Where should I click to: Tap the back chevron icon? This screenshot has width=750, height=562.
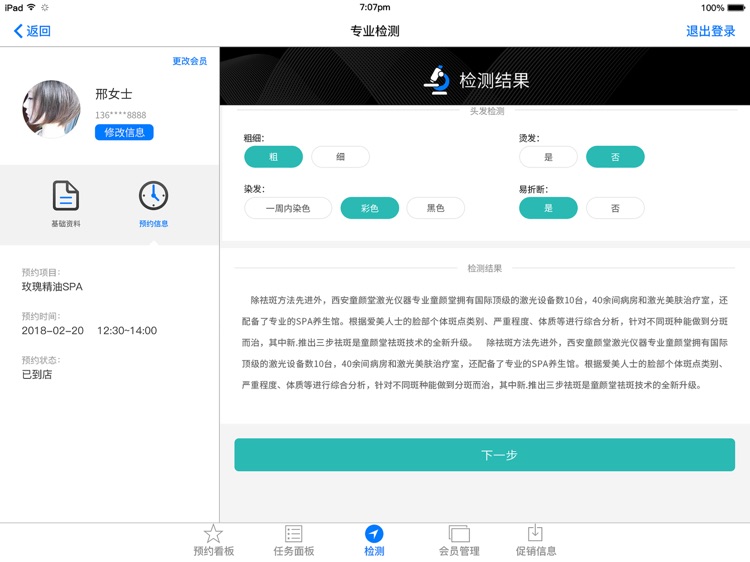click(18, 31)
